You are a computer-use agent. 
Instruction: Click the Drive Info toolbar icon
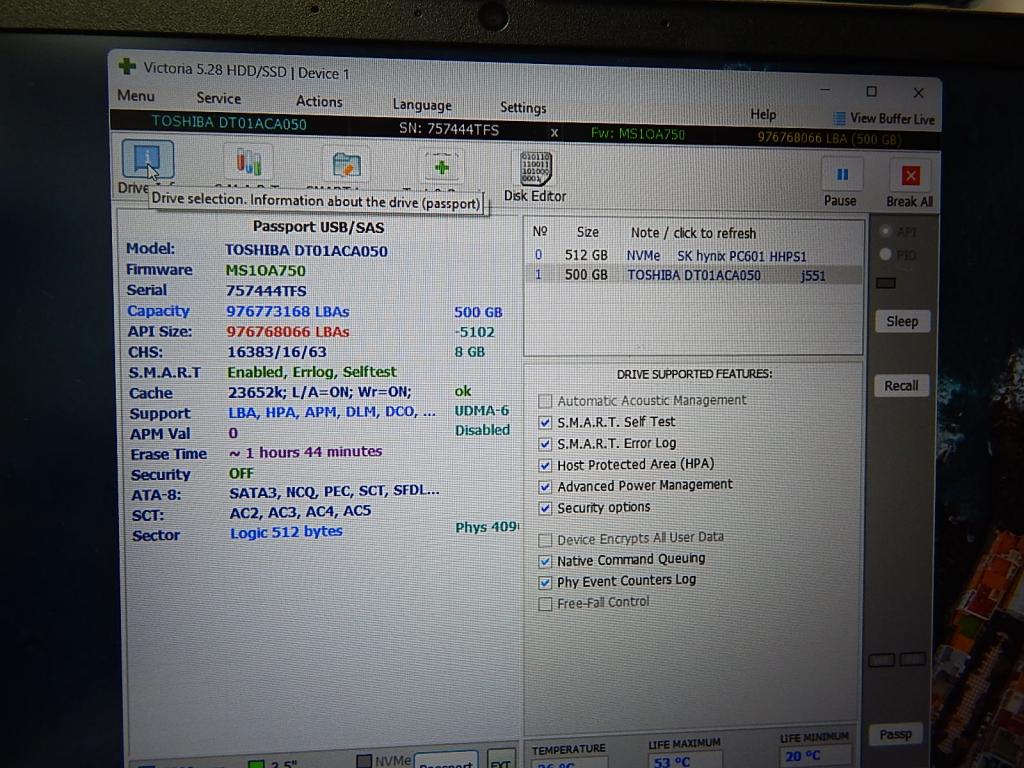pyautogui.click(x=148, y=159)
